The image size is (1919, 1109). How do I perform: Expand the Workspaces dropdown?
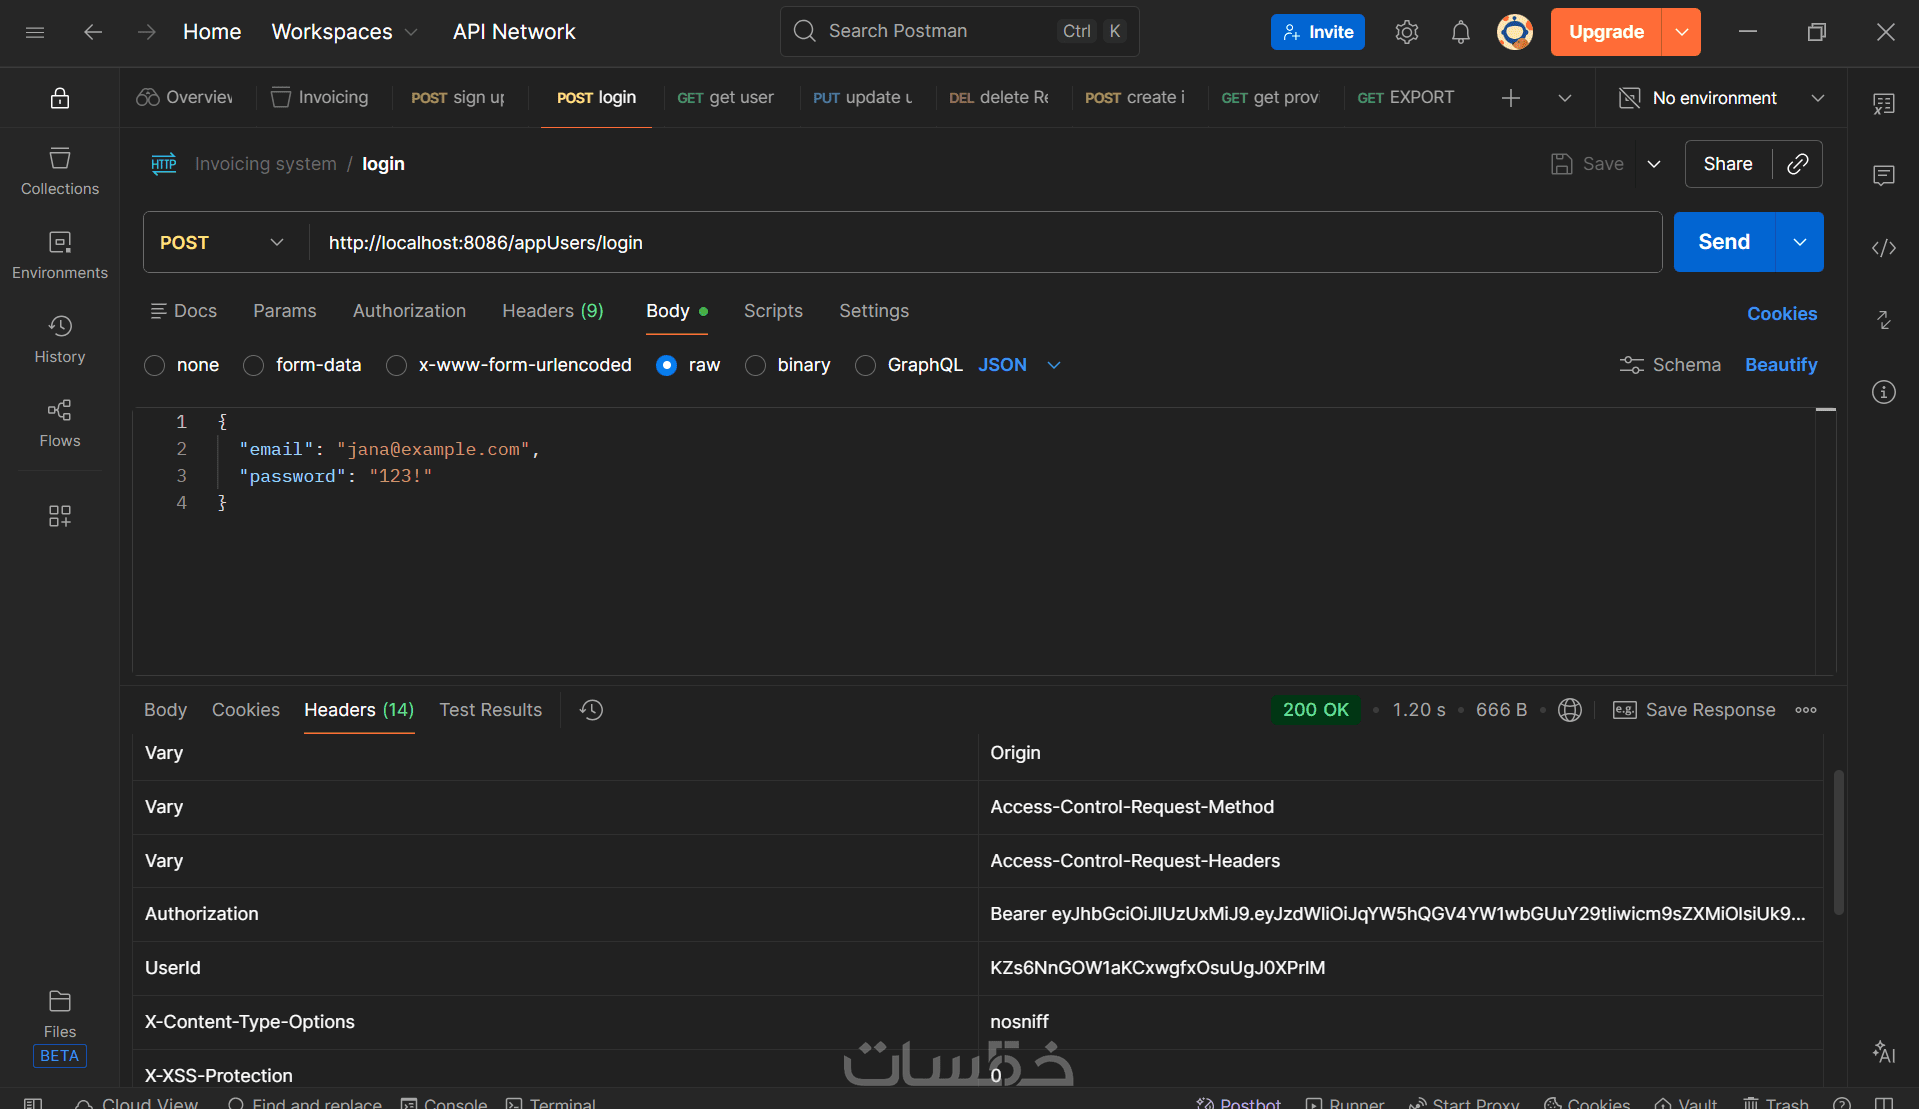(345, 32)
